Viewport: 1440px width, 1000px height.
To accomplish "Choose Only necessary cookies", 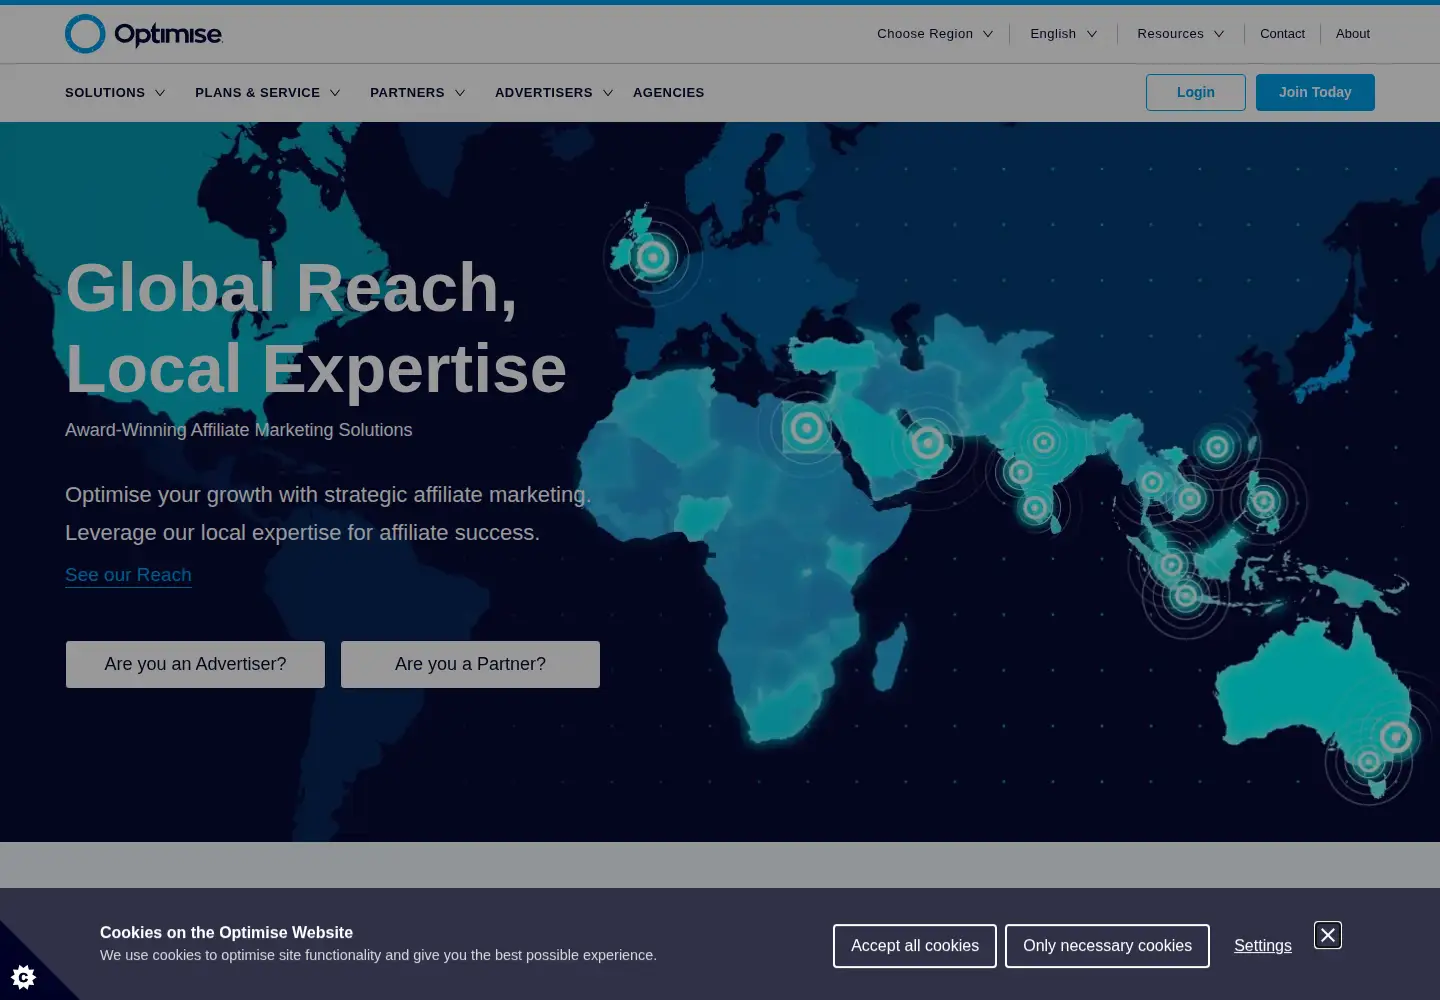I will point(1107,946).
